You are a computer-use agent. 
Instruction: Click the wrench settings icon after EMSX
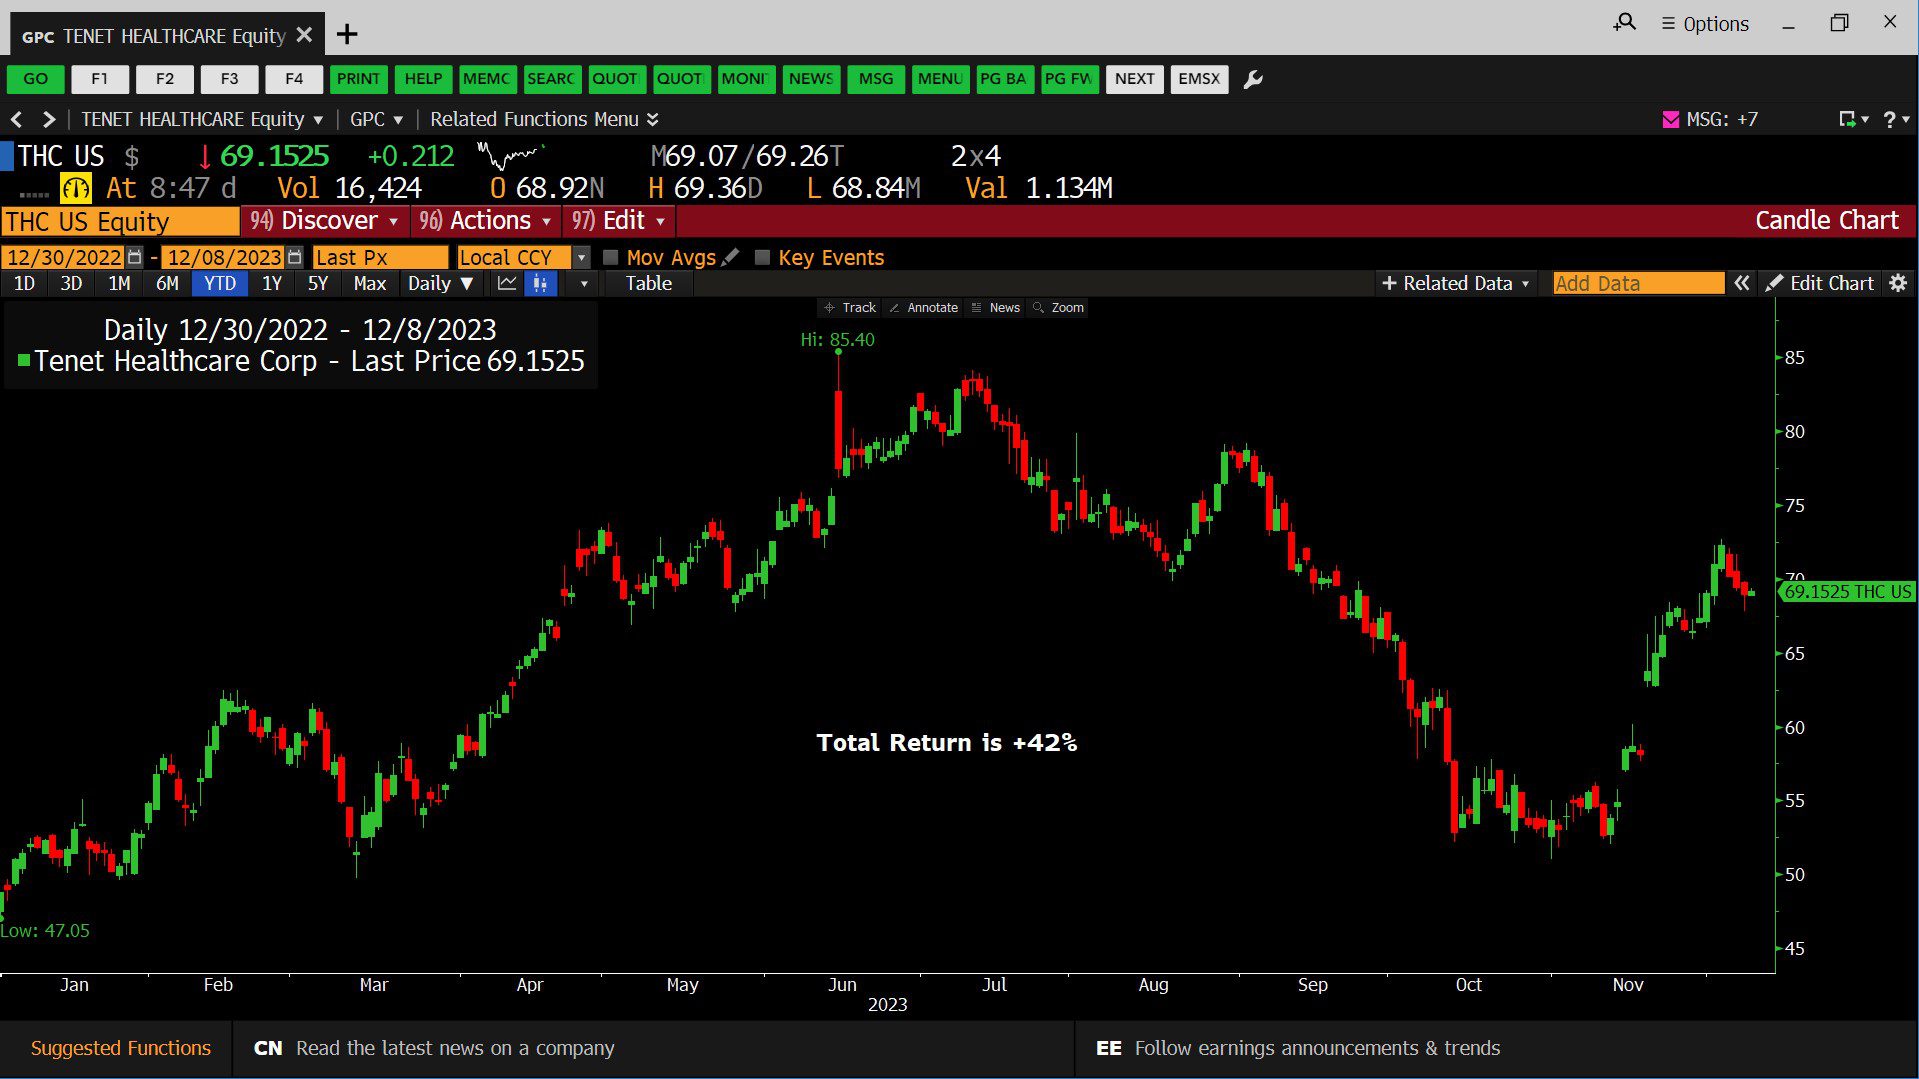coord(1252,79)
